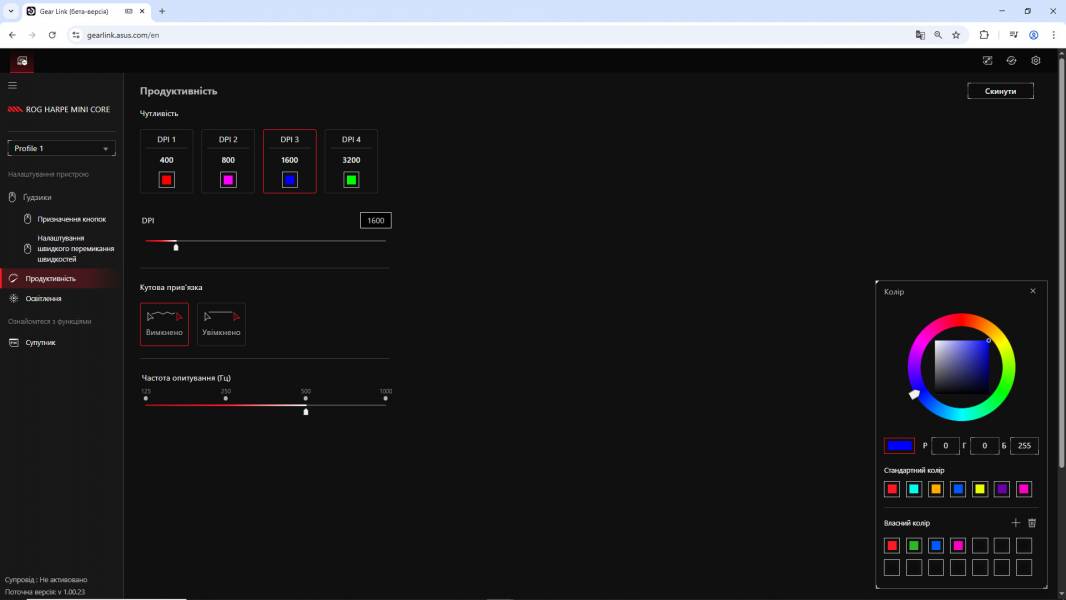This screenshot has width=1066, height=600.
Task: Go to the Освітлення lighting page
Action: 43,298
